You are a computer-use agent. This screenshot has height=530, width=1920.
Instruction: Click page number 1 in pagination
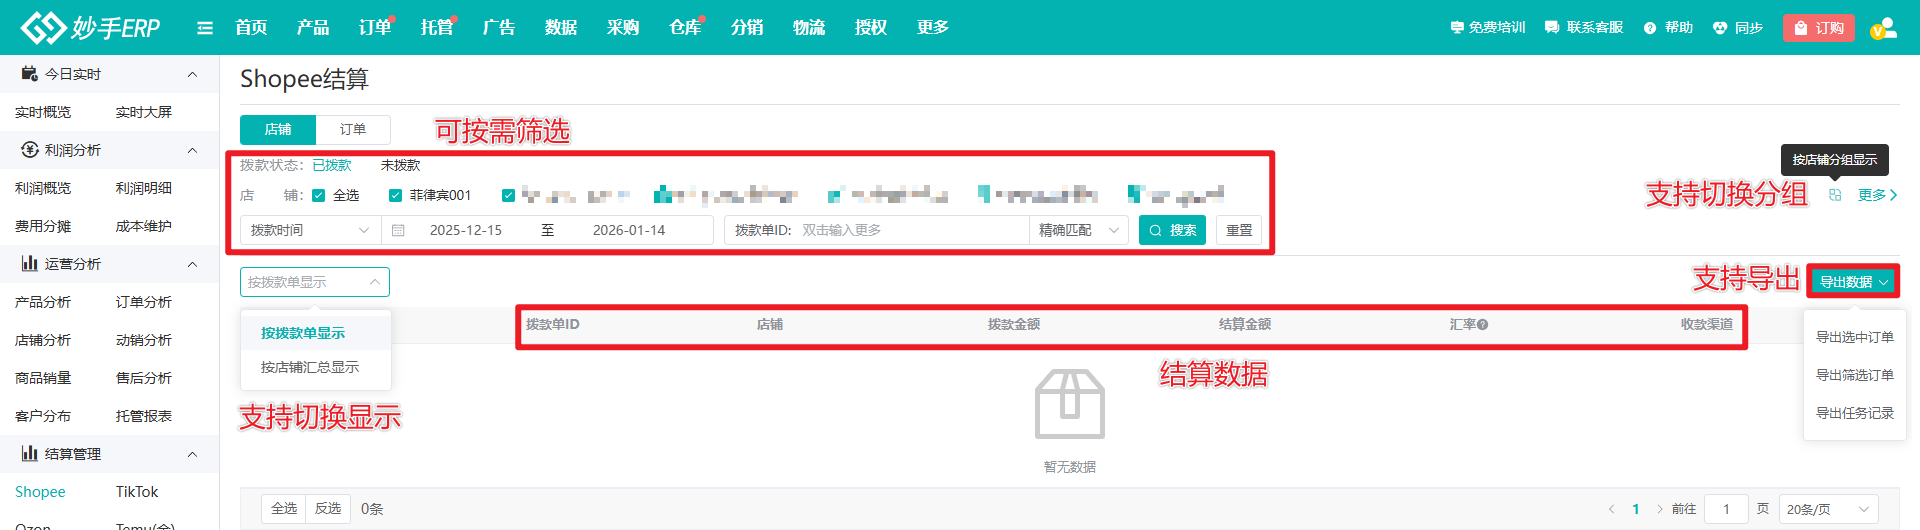tap(1636, 509)
